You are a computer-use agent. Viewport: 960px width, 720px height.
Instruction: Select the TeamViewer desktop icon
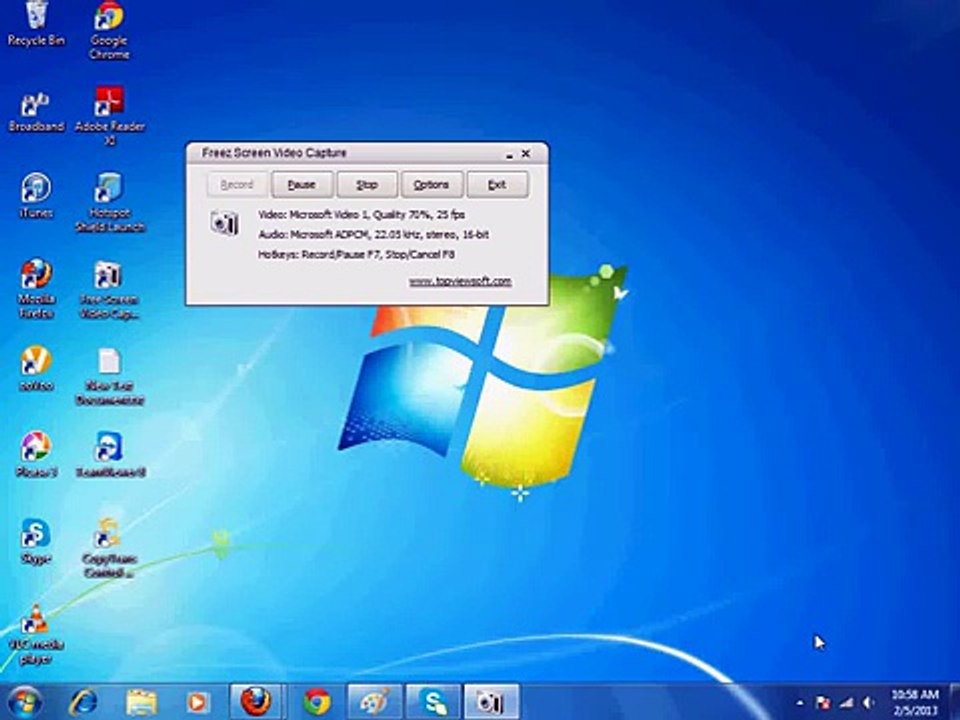pyautogui.click(x=110, y=454)
